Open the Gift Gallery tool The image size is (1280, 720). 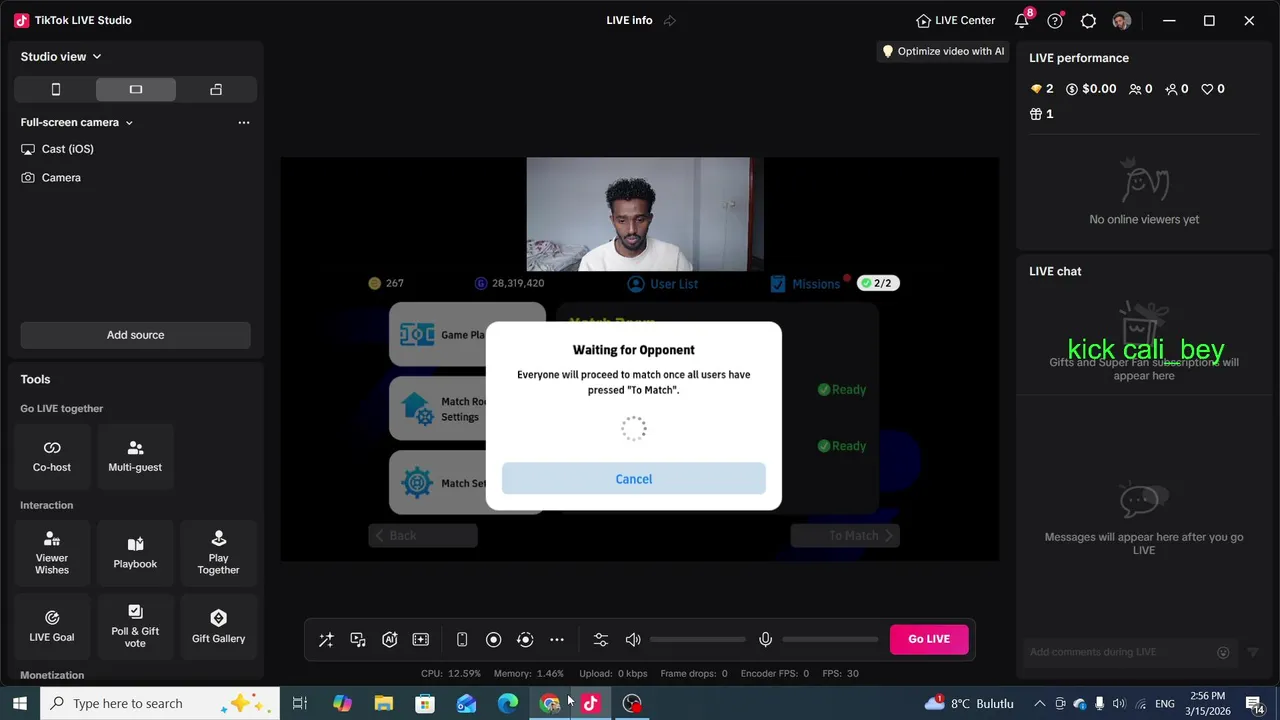tap(218, 626)
